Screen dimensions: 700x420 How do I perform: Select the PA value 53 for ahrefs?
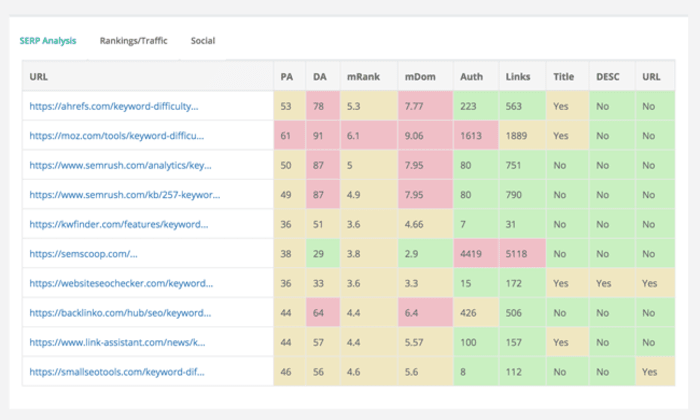pyautogui.click(x=290, y=106)
